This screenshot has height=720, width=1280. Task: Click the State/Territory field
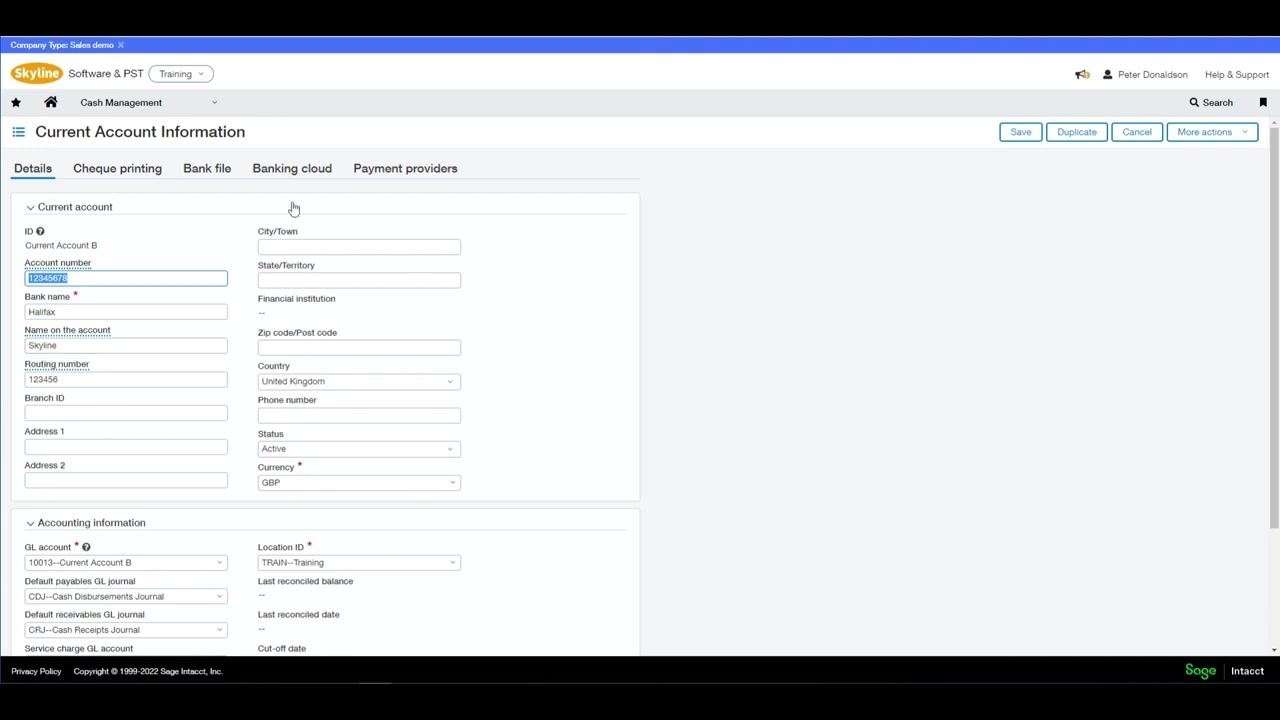pos(359,281)
